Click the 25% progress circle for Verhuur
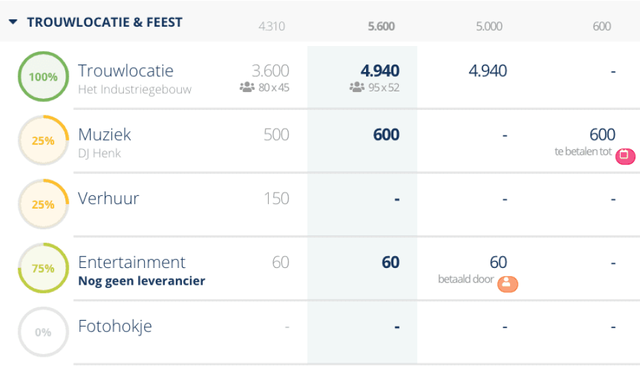 (43, 204)
